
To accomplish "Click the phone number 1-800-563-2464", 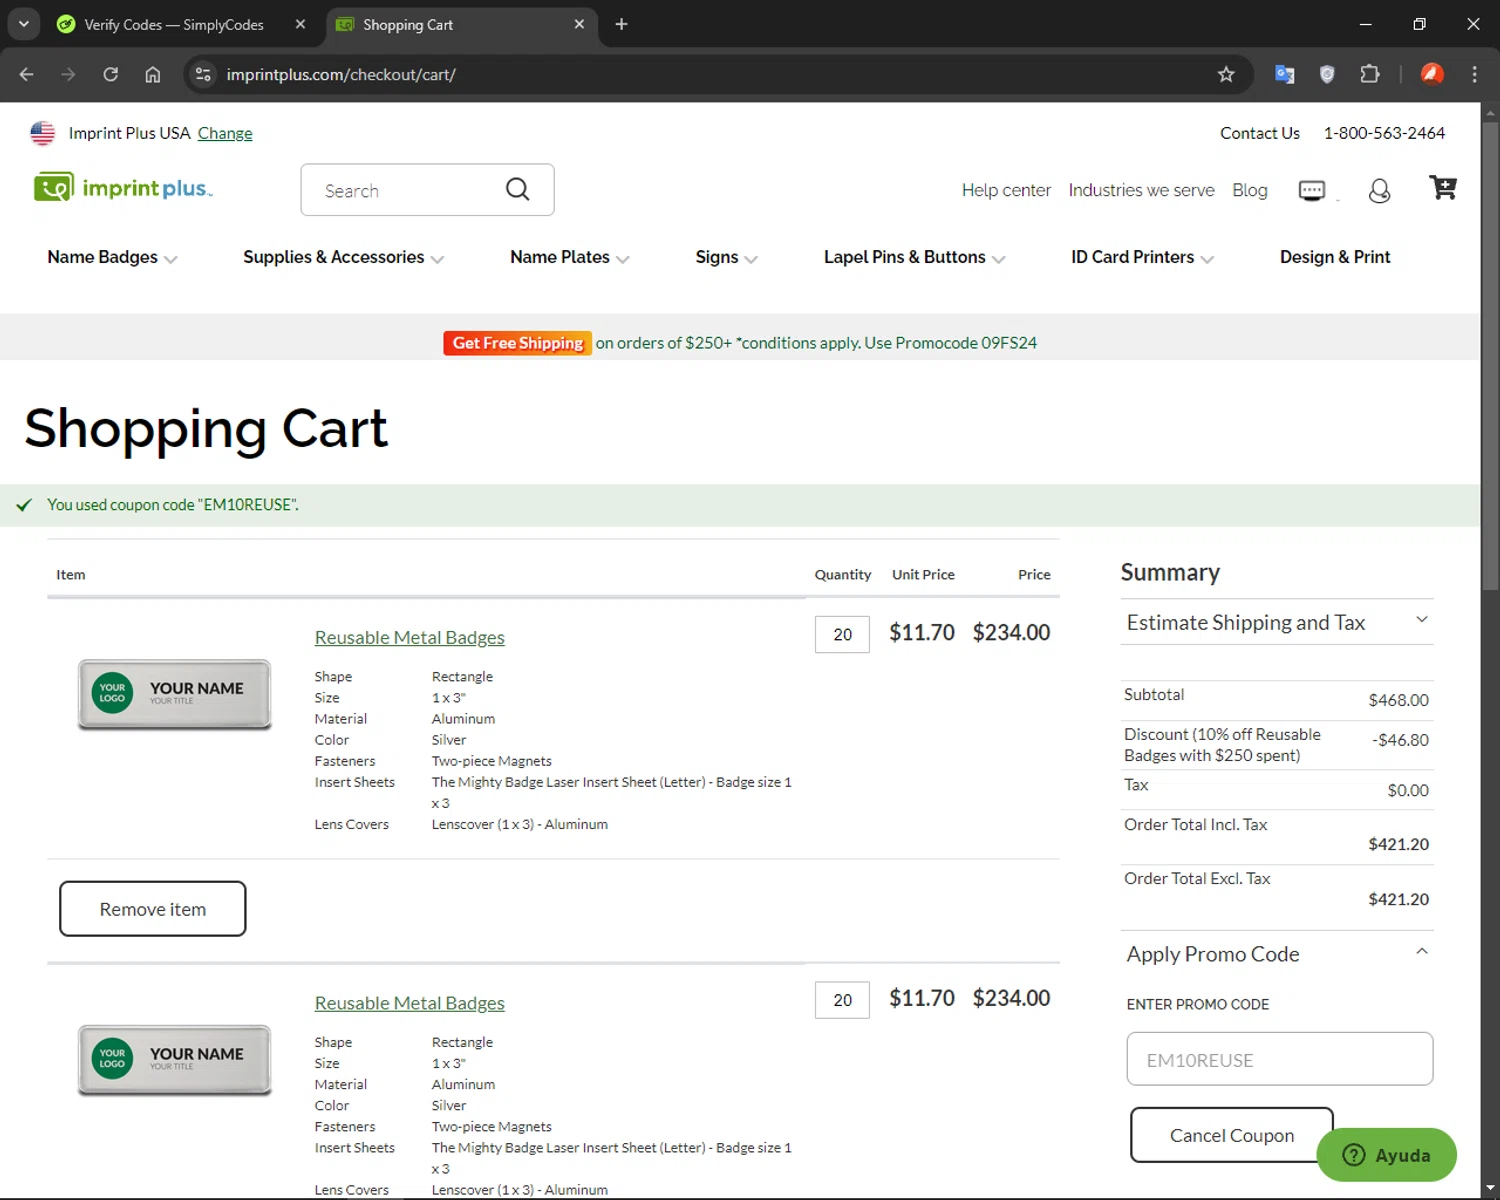I will coord(1384,133).
